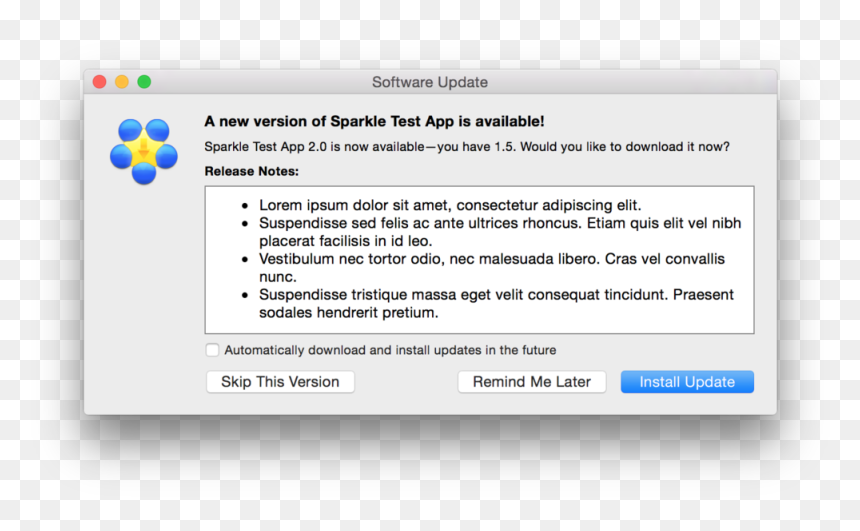The width and height of the screenshot is (860, 531).
Task: Click the 'Suspendisse sed felis ac ante' bullet
Action: click(500, 232)
